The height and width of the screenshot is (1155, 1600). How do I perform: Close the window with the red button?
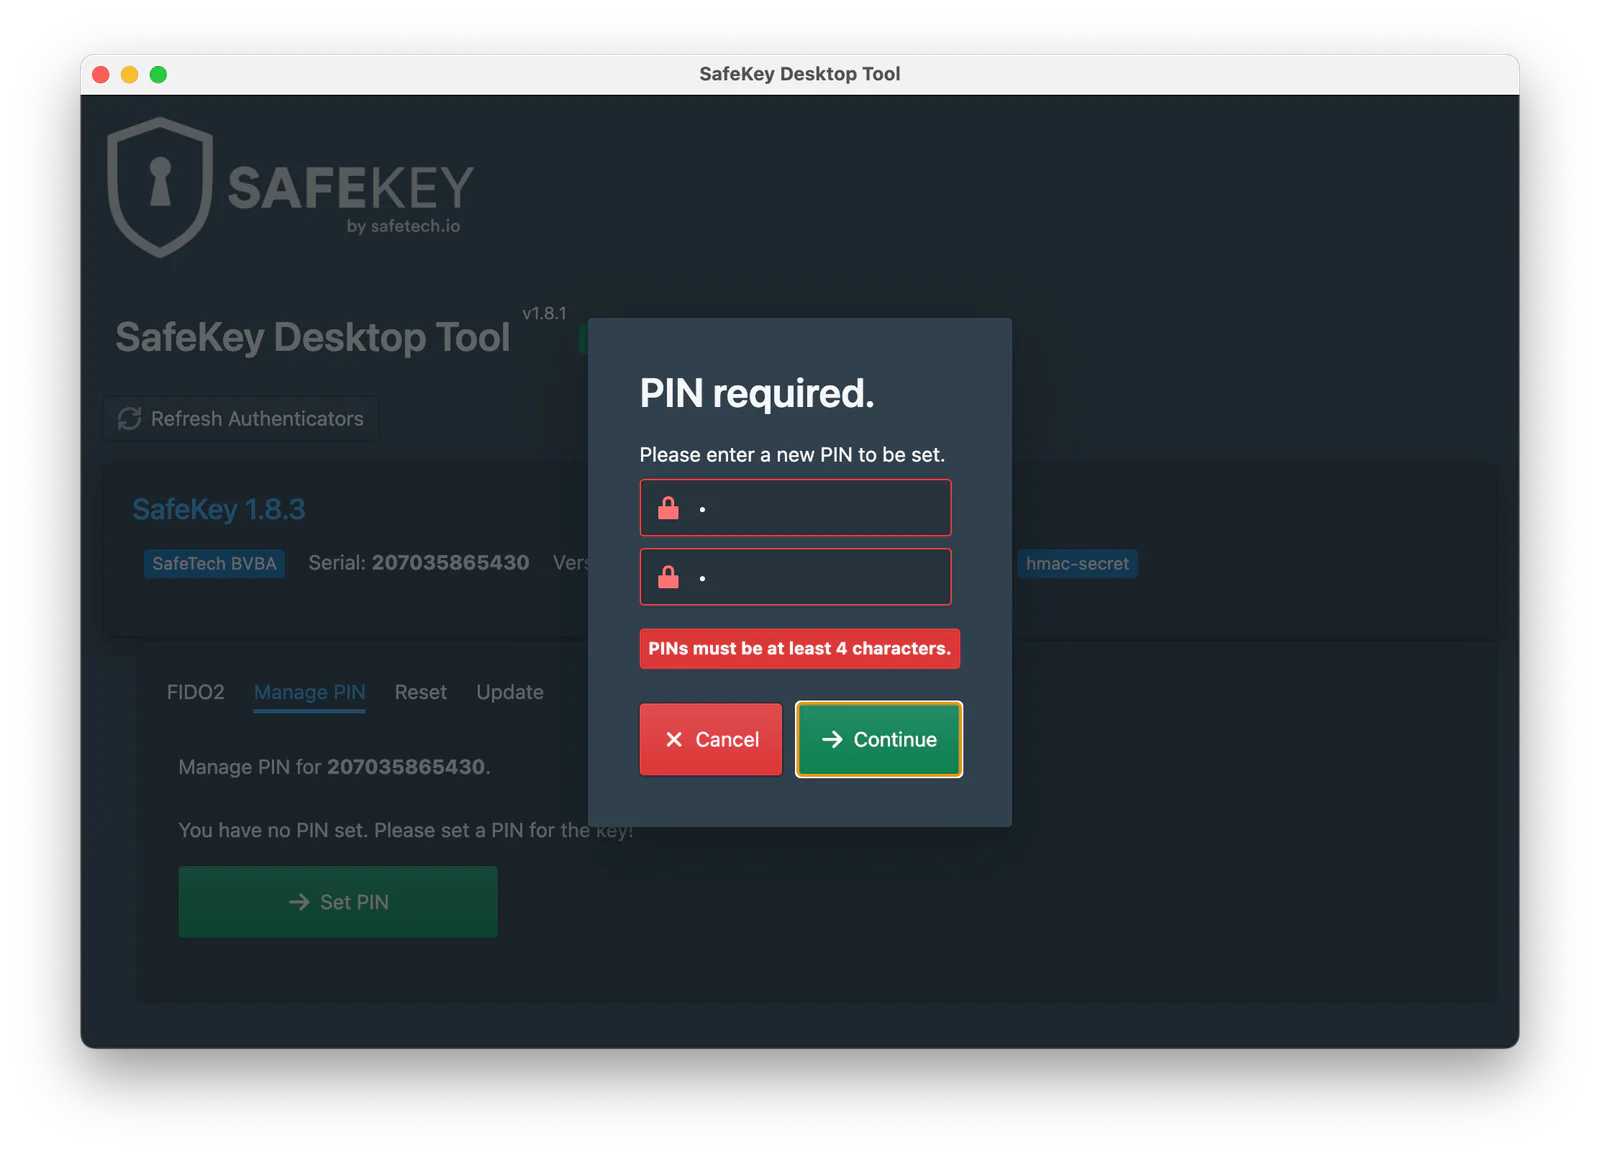(101, 74)
